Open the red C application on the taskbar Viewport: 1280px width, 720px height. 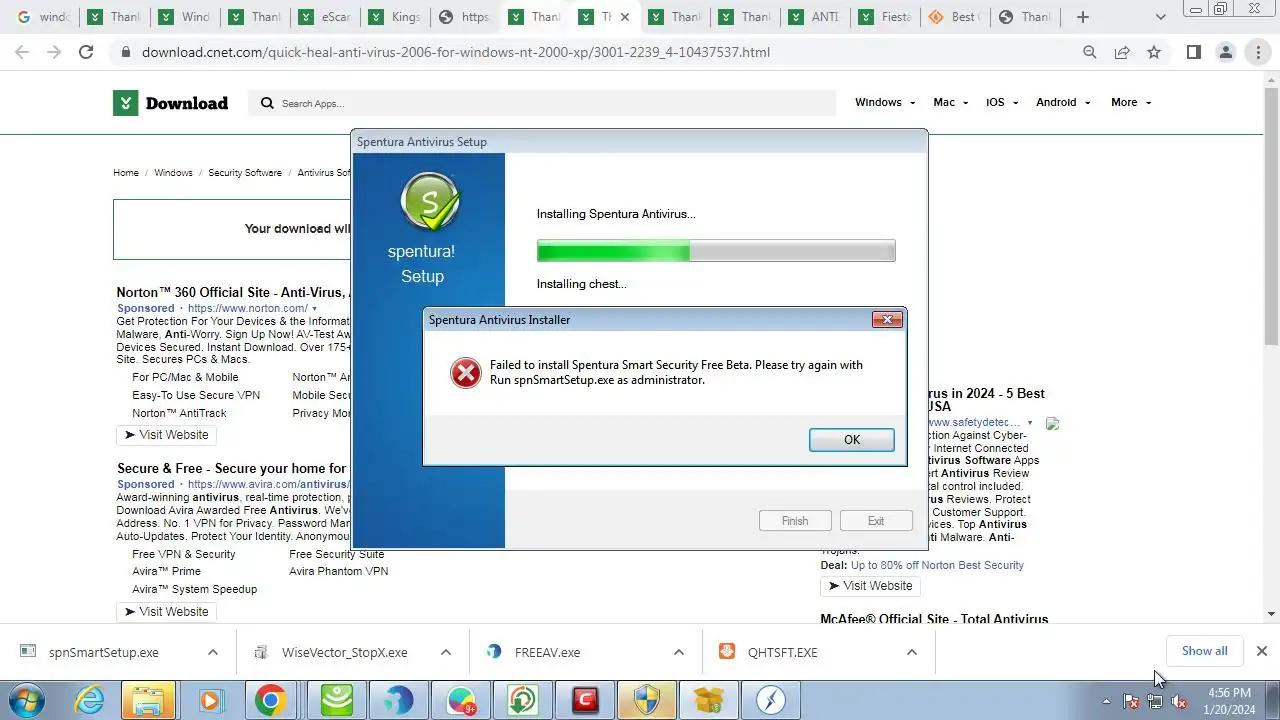point(585,700)
